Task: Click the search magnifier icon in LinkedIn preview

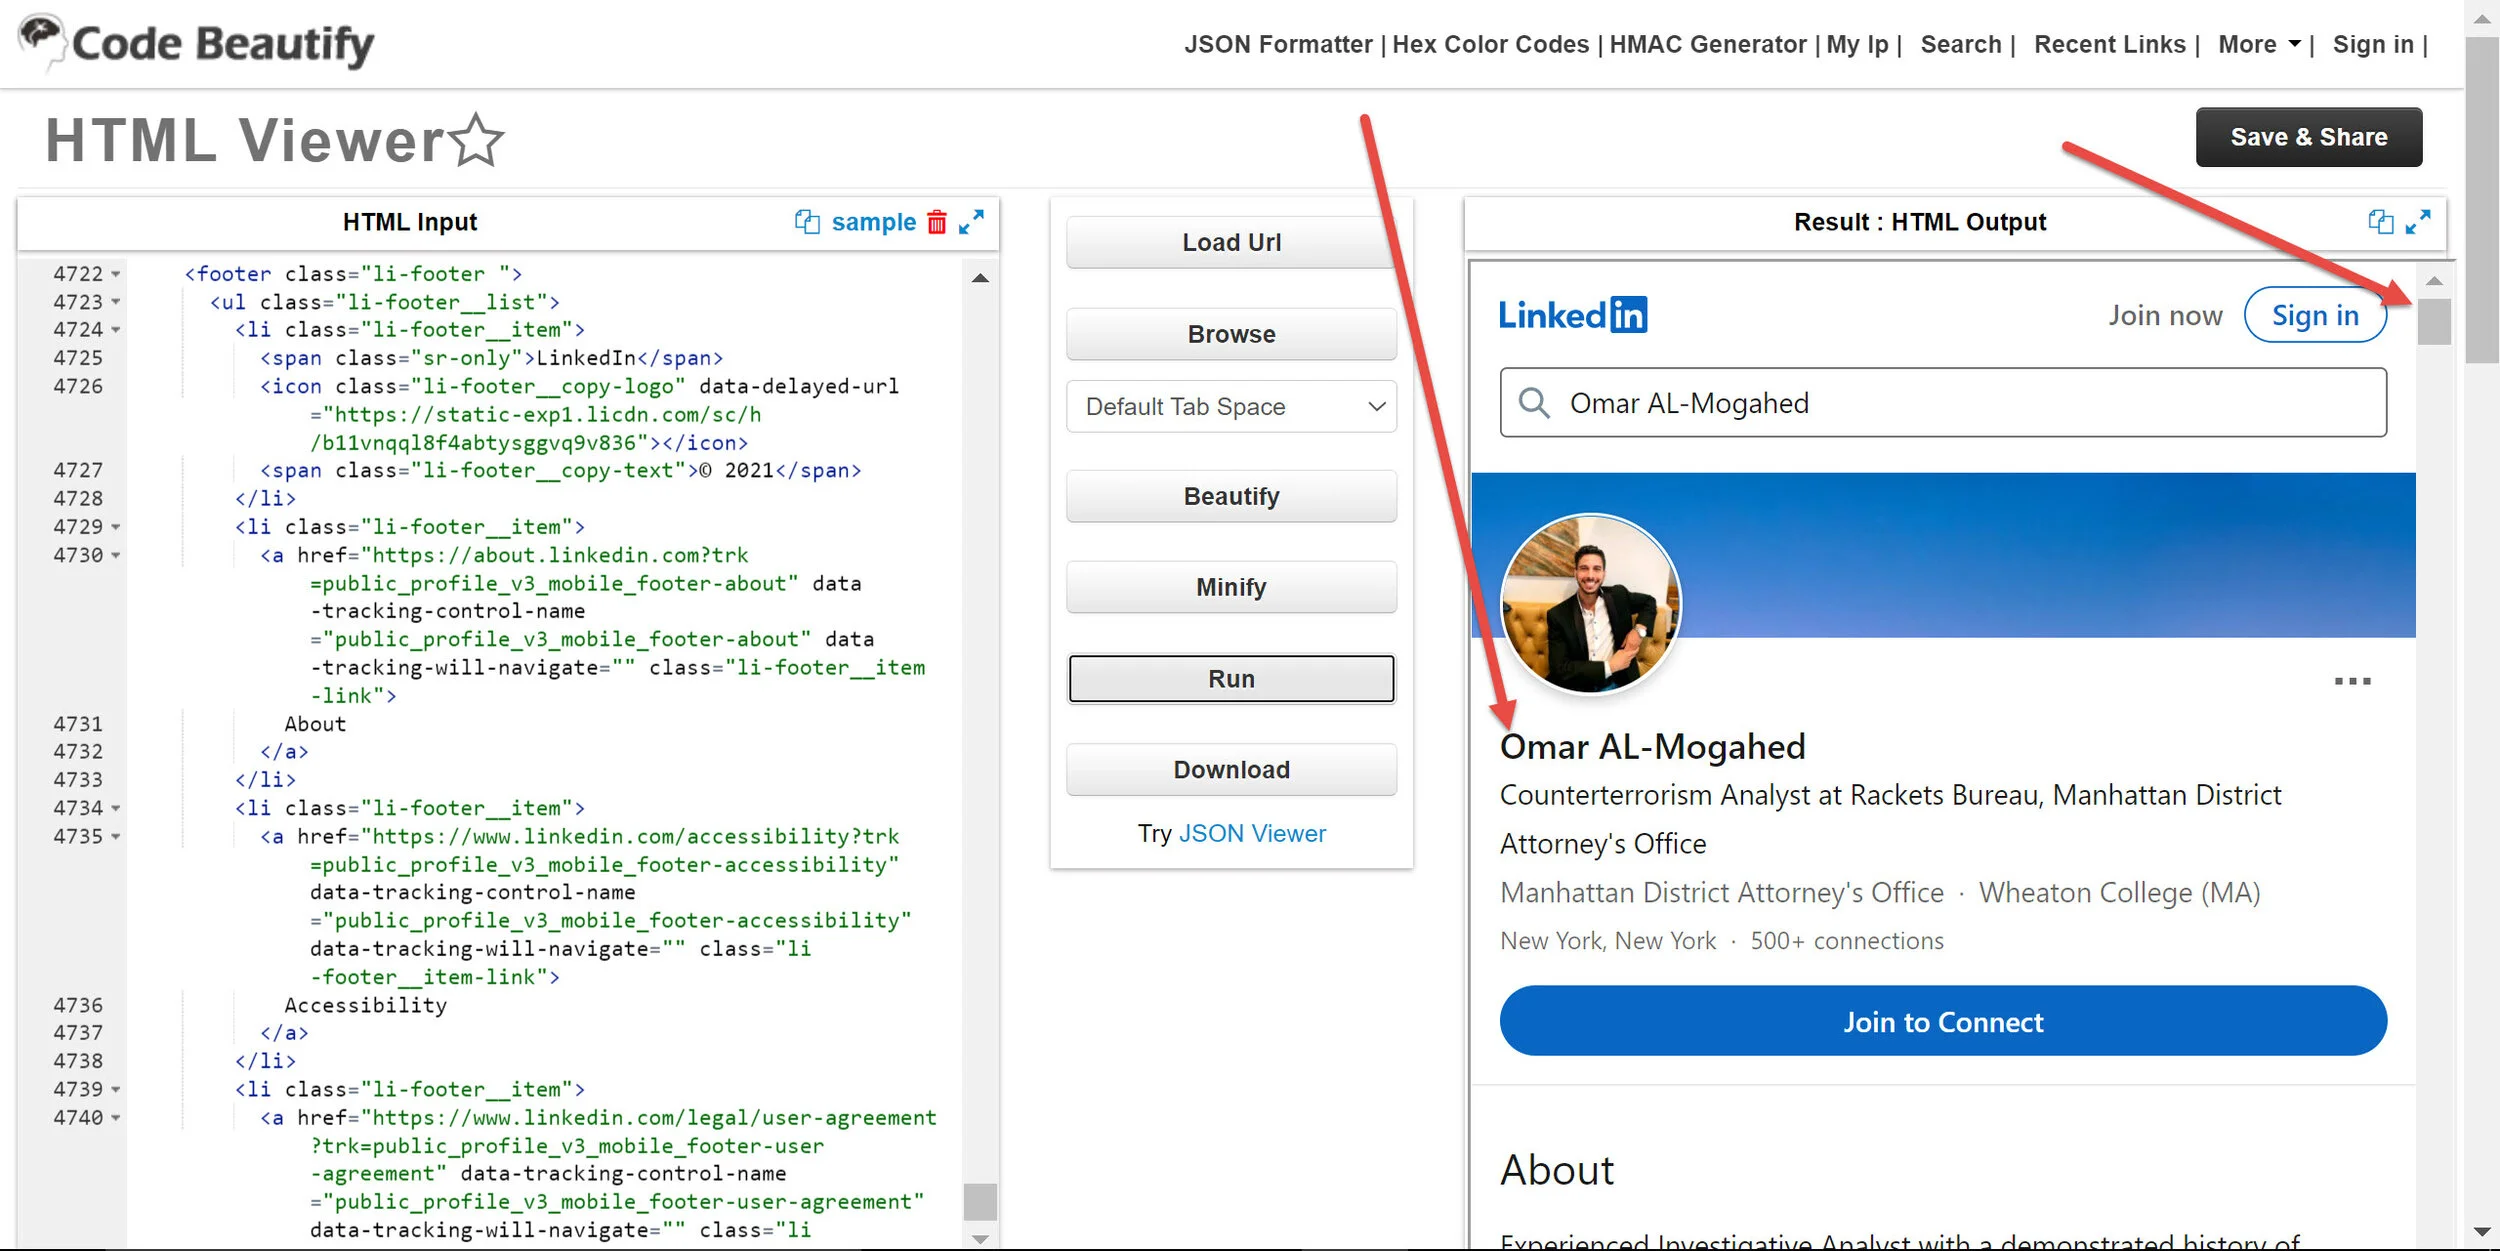Action: point(1534,403)
